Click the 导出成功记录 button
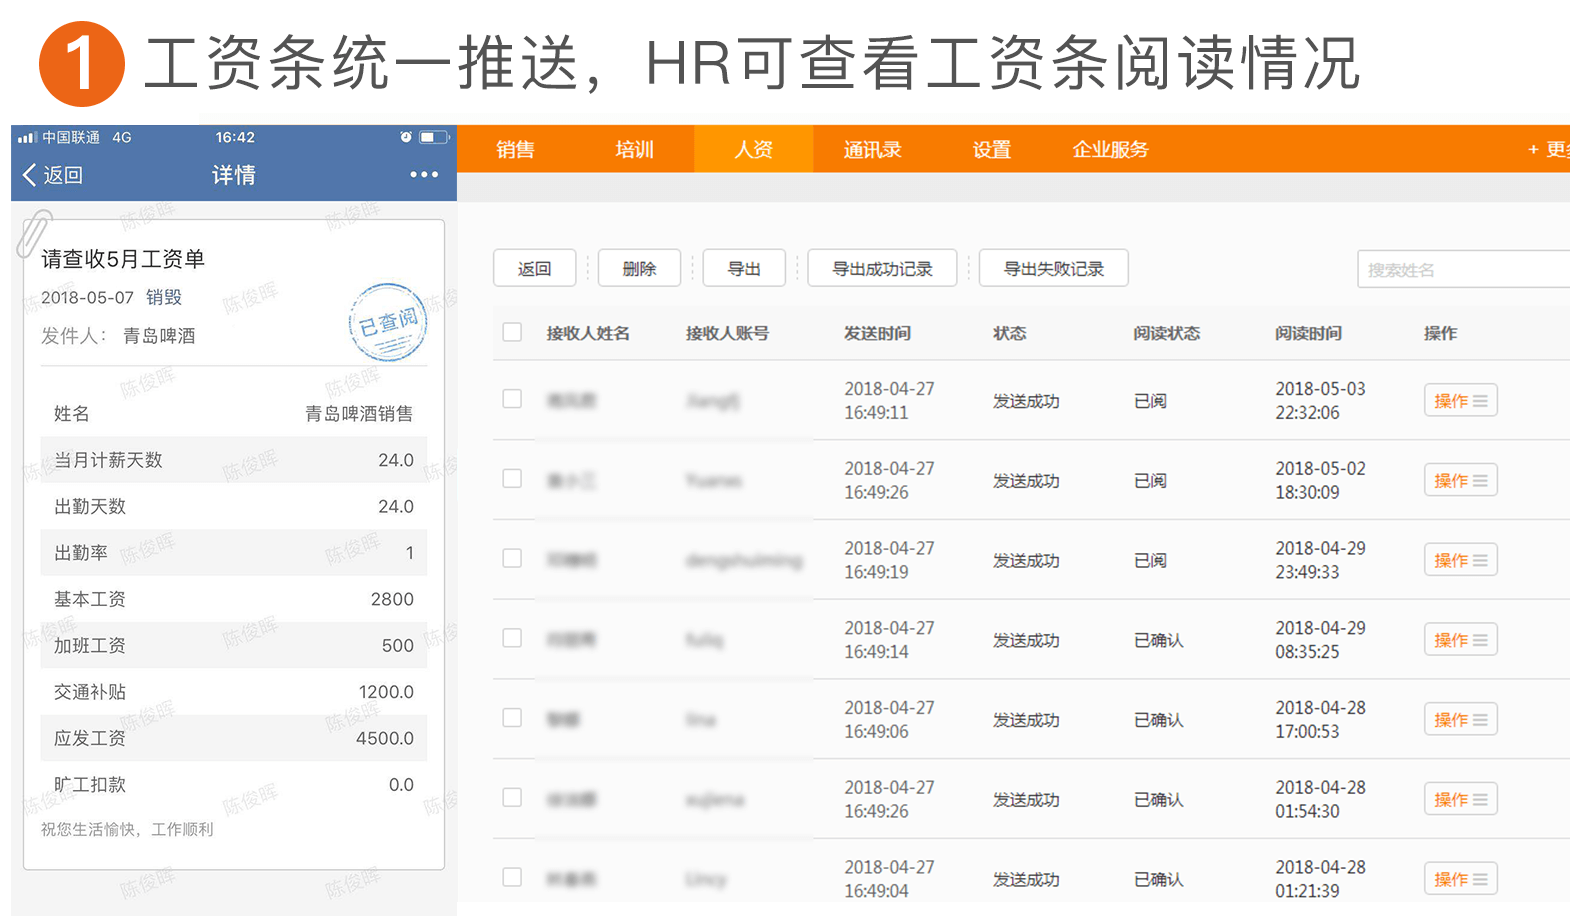Viewport: 1570px width, 916px height. (x=882, y=268)
